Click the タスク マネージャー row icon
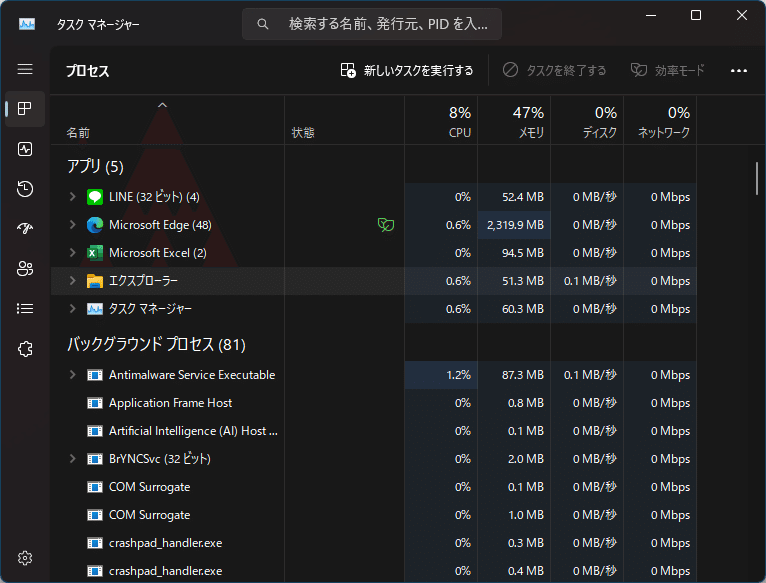The width and height of the screenshot is (766, 583). point(95,309)
